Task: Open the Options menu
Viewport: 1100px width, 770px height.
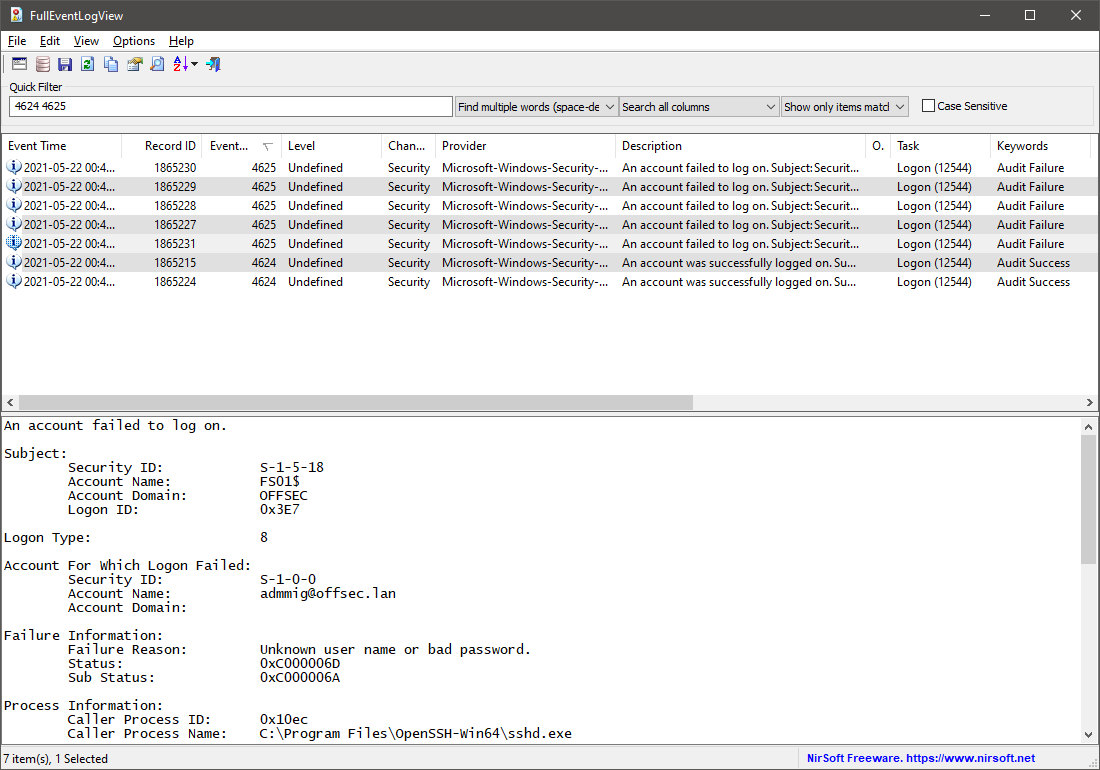Action: pyautogui.click(x=134, y=41)
